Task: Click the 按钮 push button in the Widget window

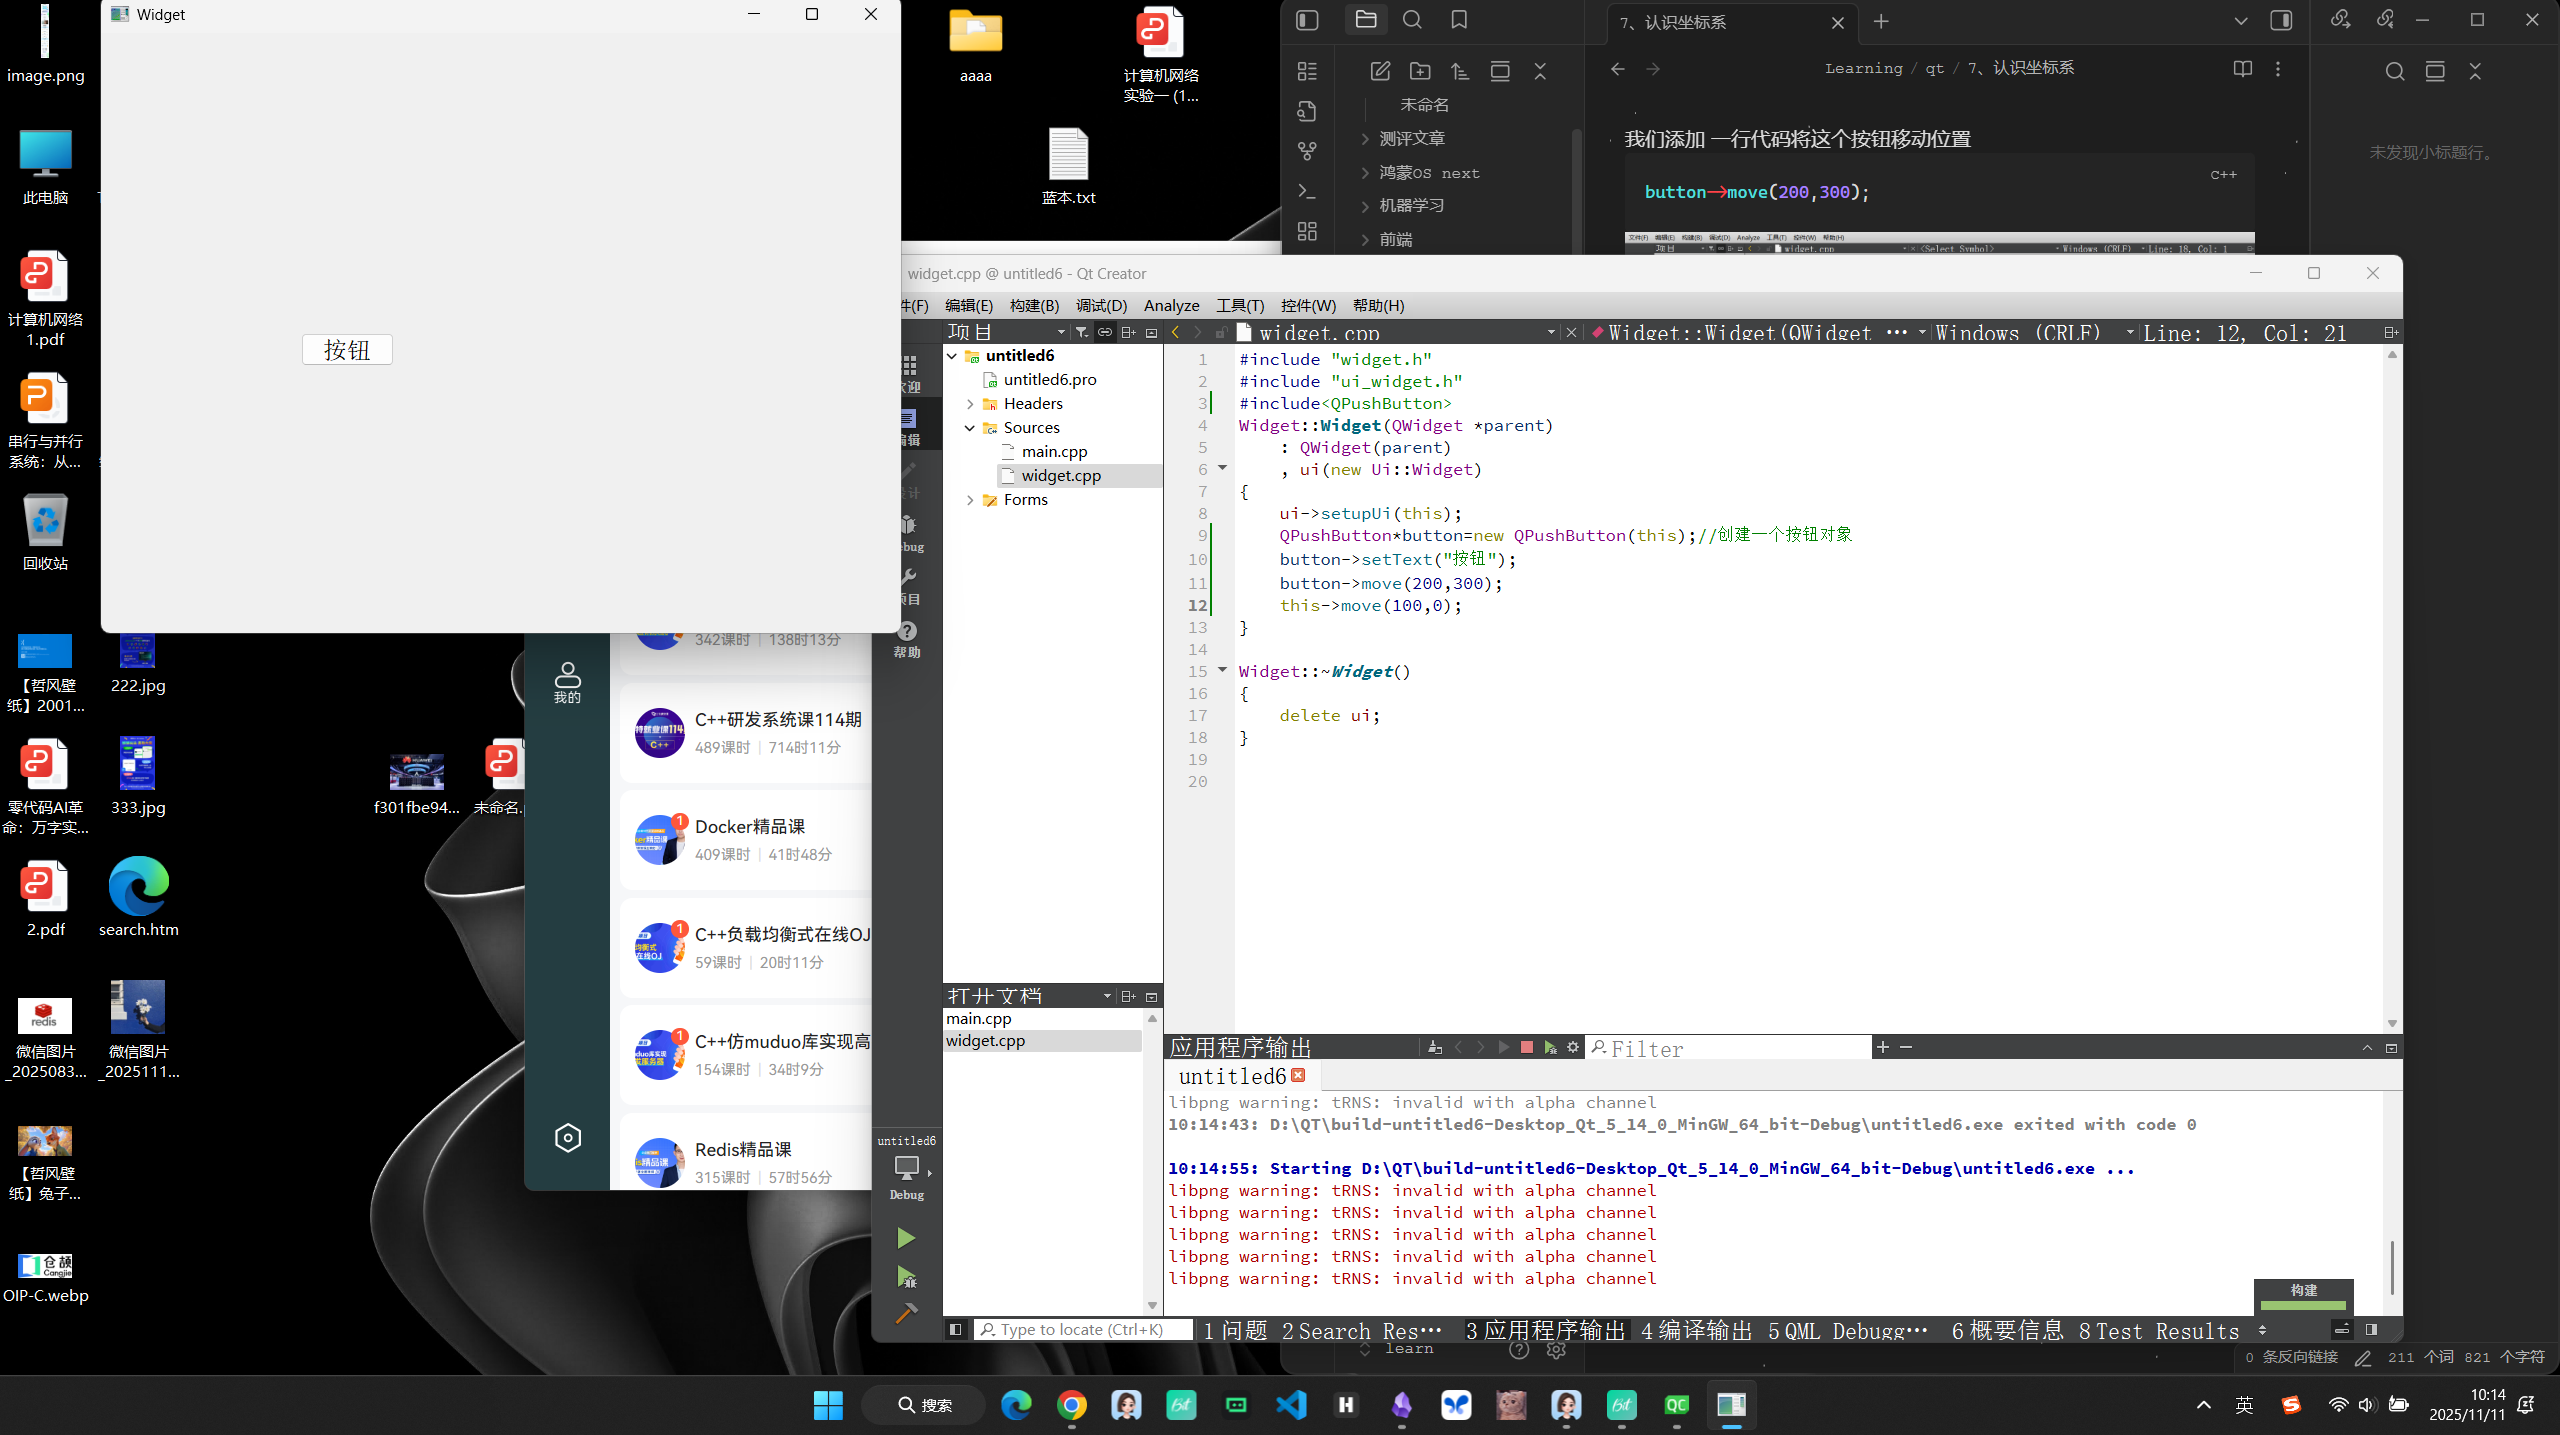Action: (x=347, y=349)
